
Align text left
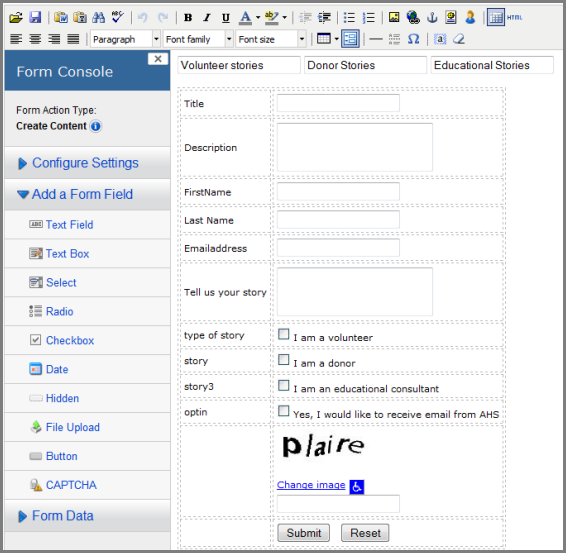coord(16,39)
